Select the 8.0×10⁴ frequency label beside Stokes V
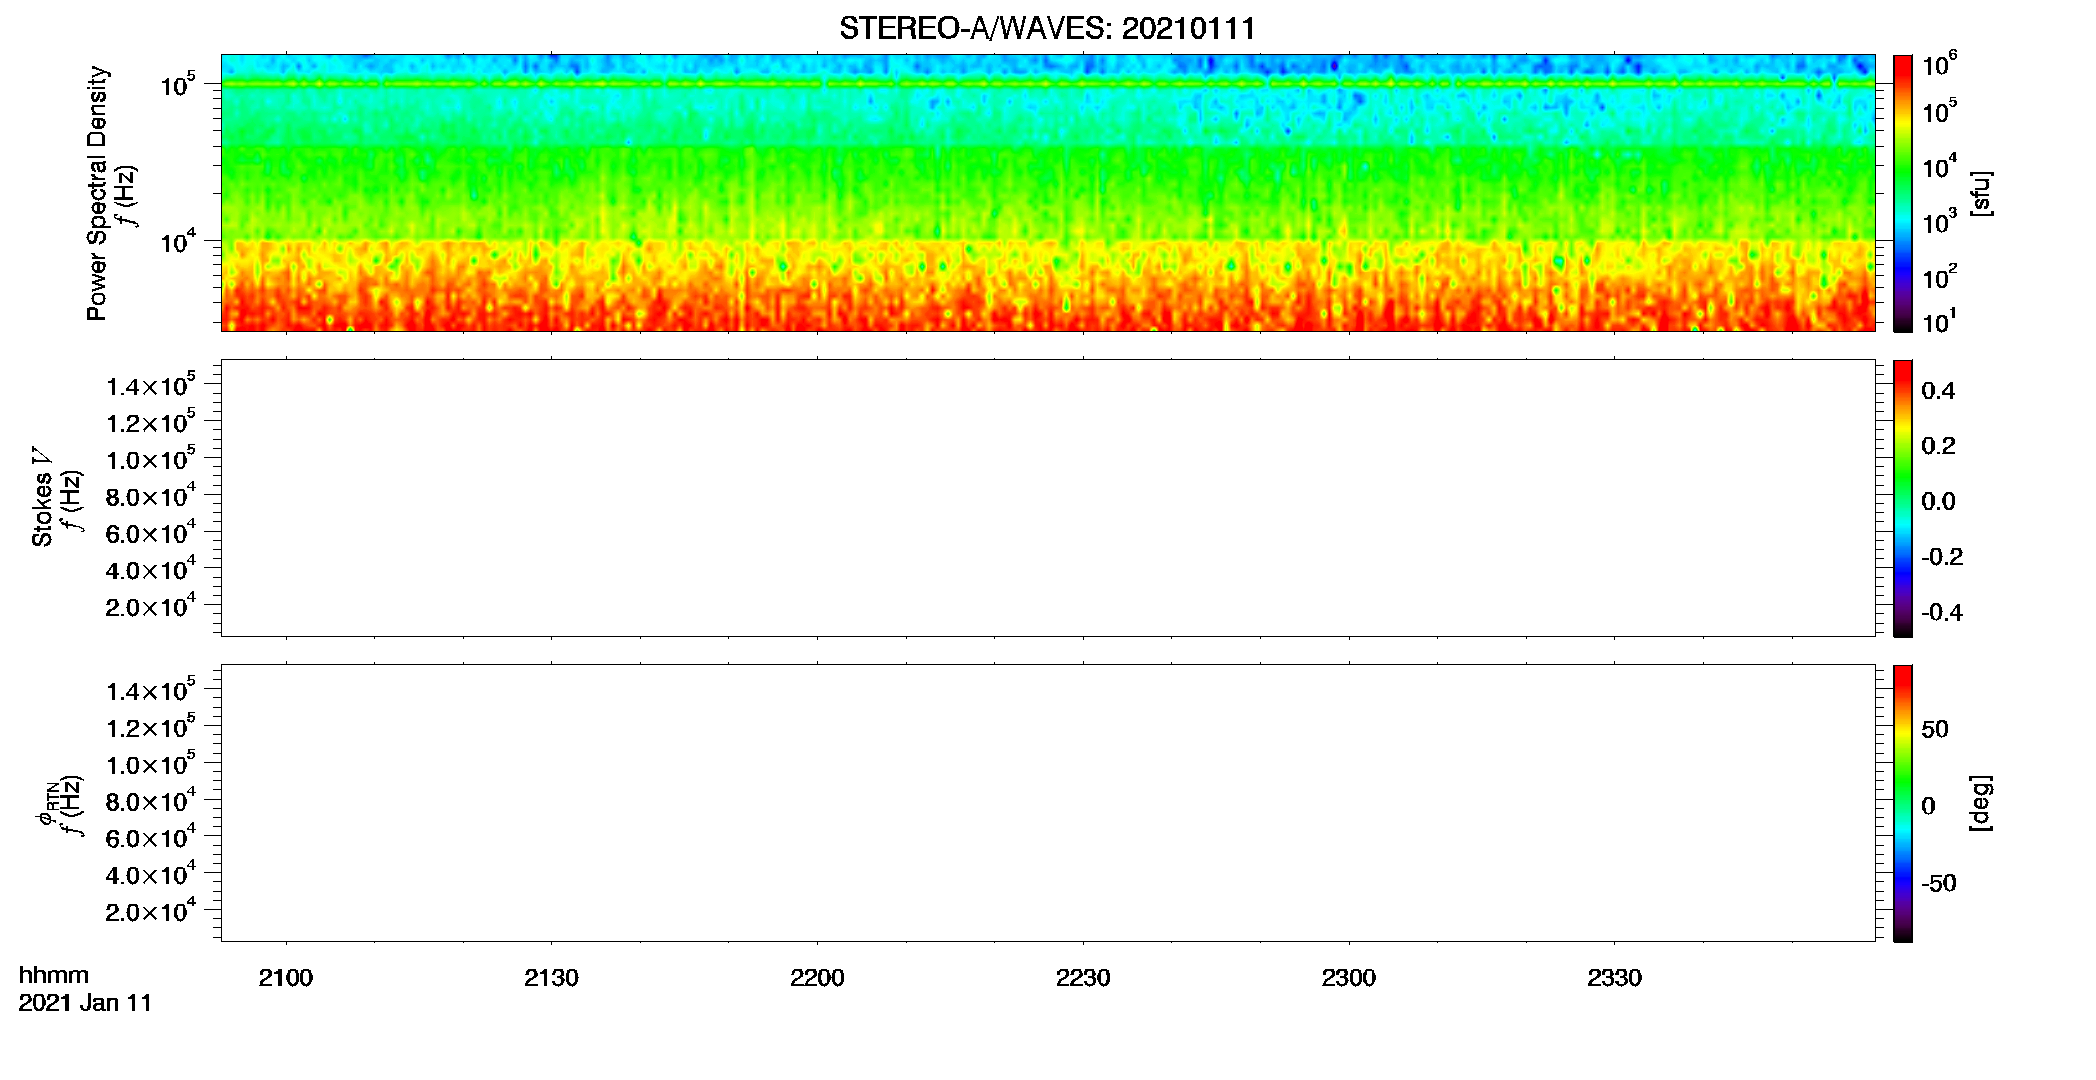Image resolution: width=2096 pixels, height=1080 pixels. coord(151,496)
